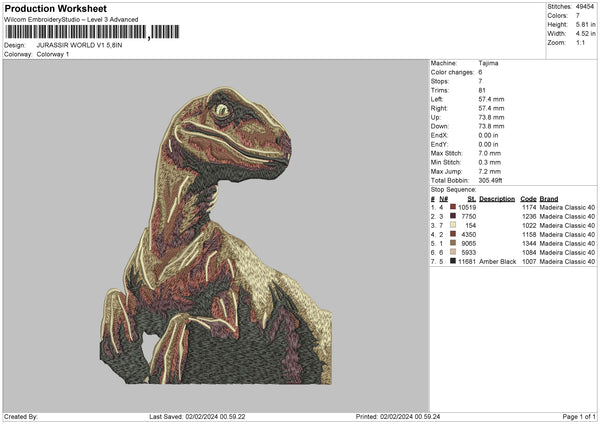Screen dimensions: 600x424
Task: Click the brown swatch for code 1344
Action: (453, 243)
